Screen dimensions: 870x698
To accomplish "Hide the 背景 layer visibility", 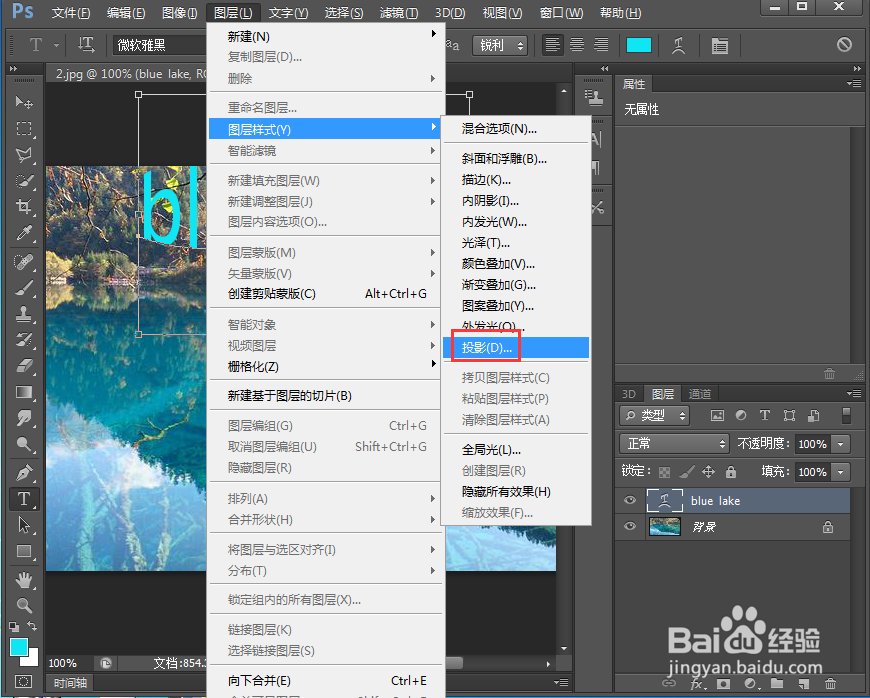I will point(630,526).
